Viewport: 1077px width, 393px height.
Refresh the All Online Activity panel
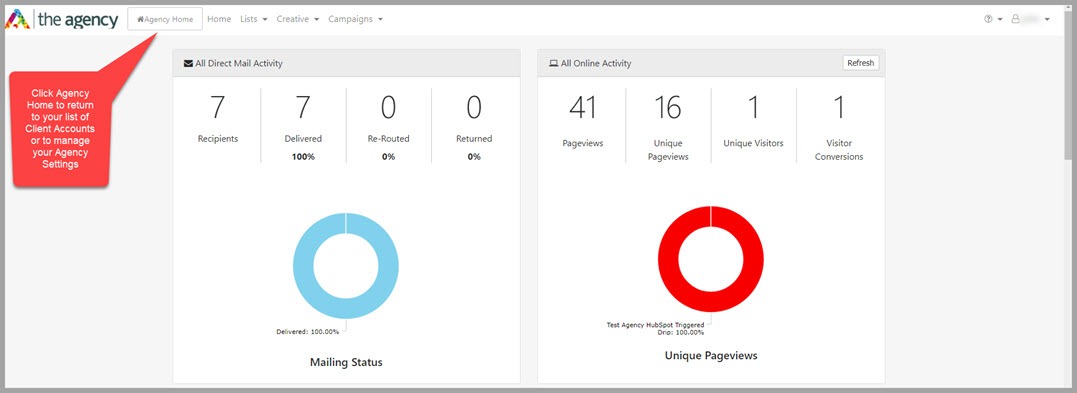click(861, 63)
